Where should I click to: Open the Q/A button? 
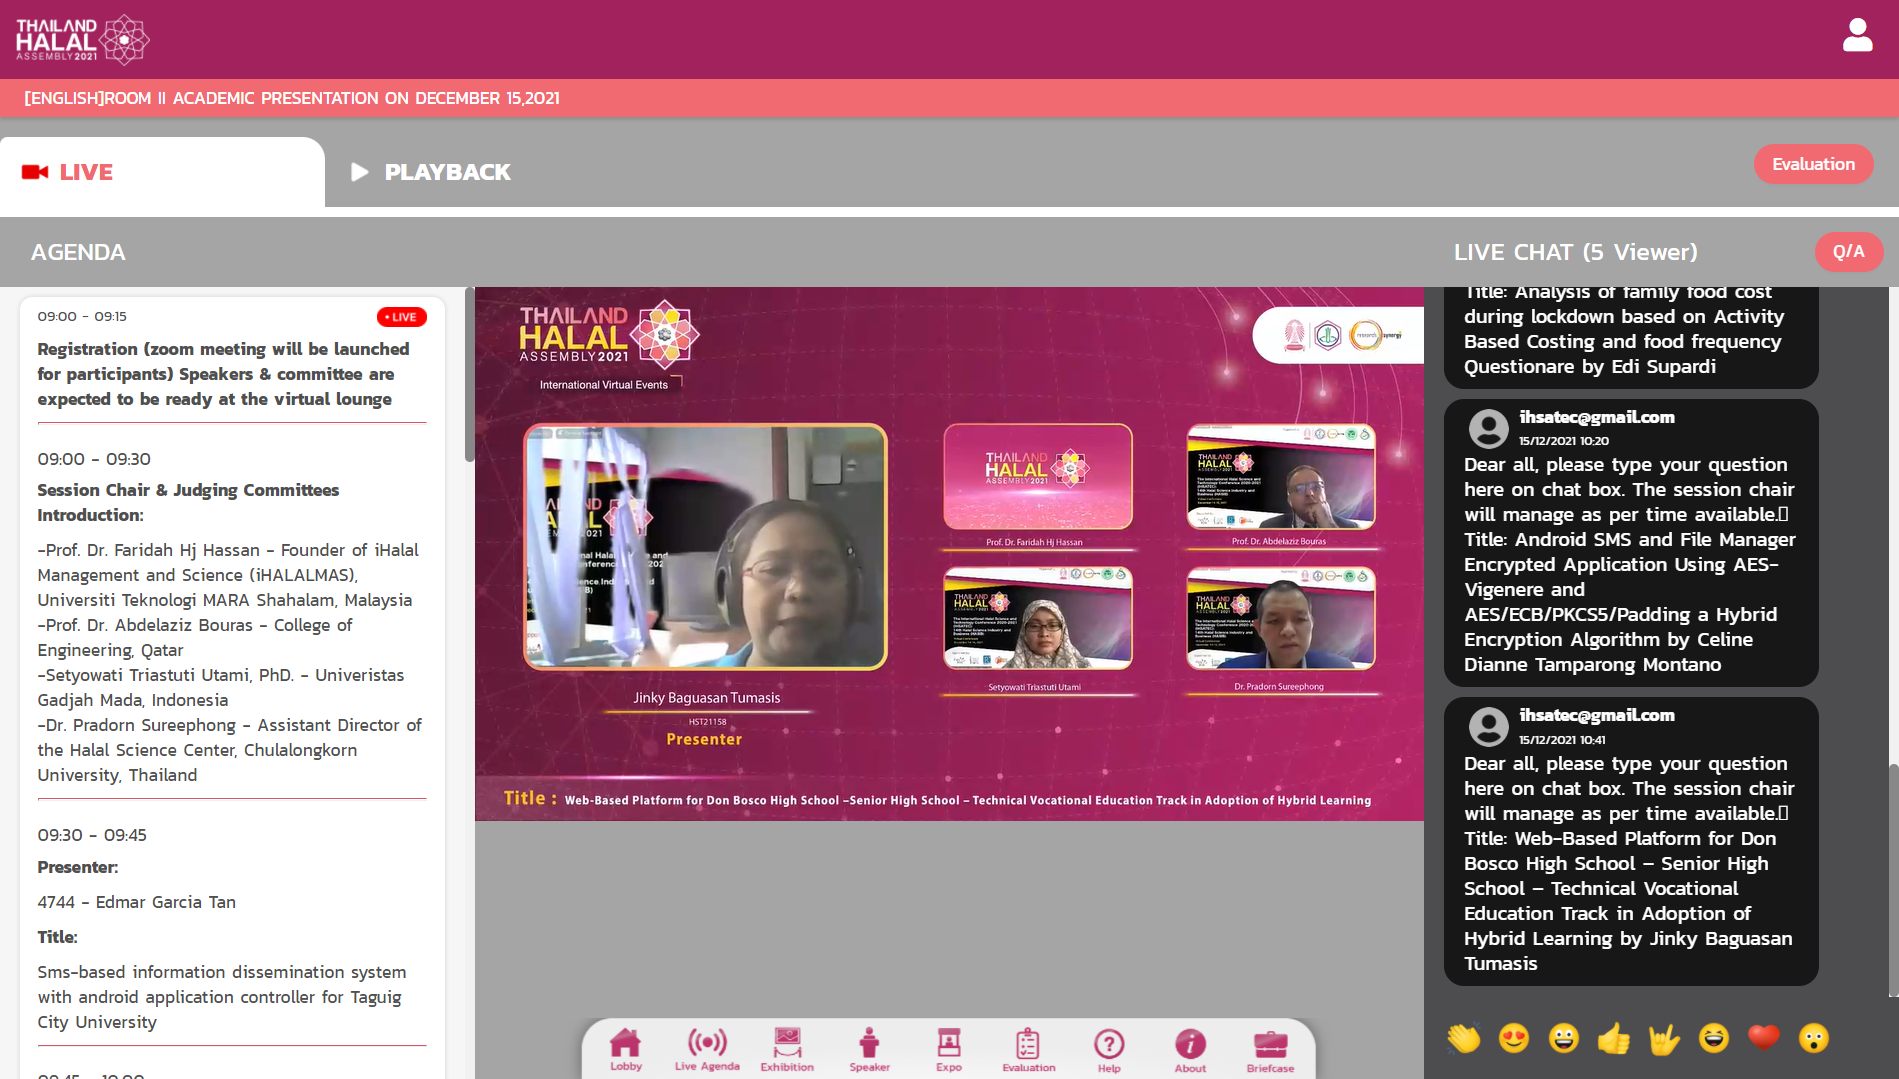click(x=1848, y=251)
